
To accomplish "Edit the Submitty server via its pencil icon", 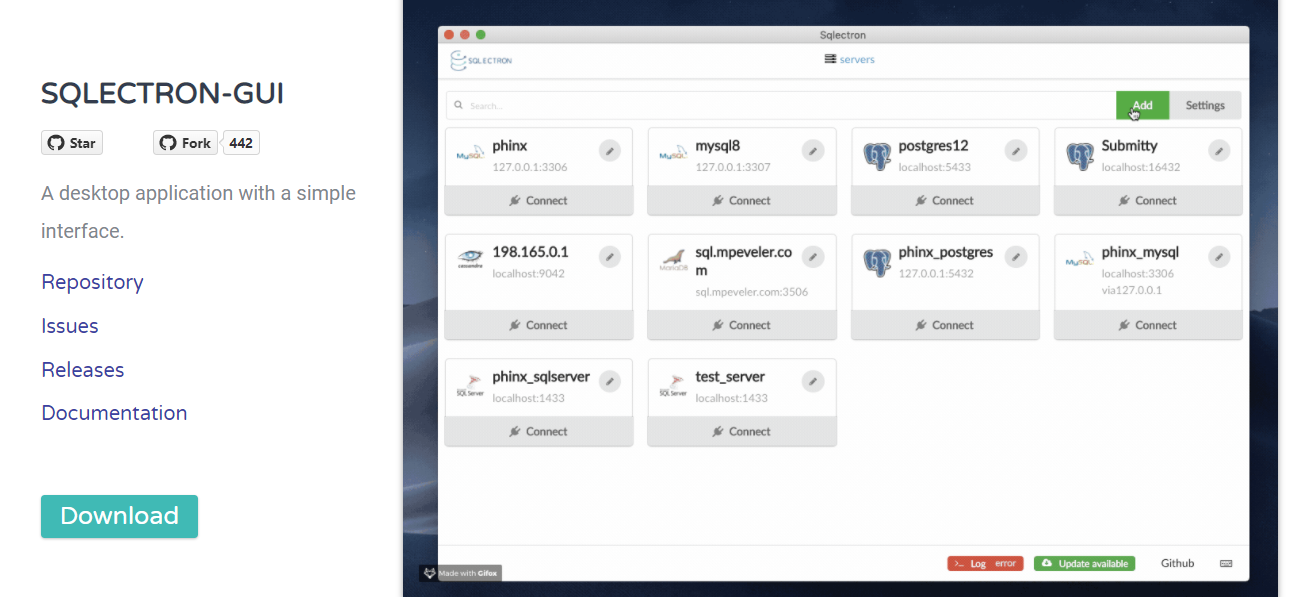I will click(x=1219, y=150).
